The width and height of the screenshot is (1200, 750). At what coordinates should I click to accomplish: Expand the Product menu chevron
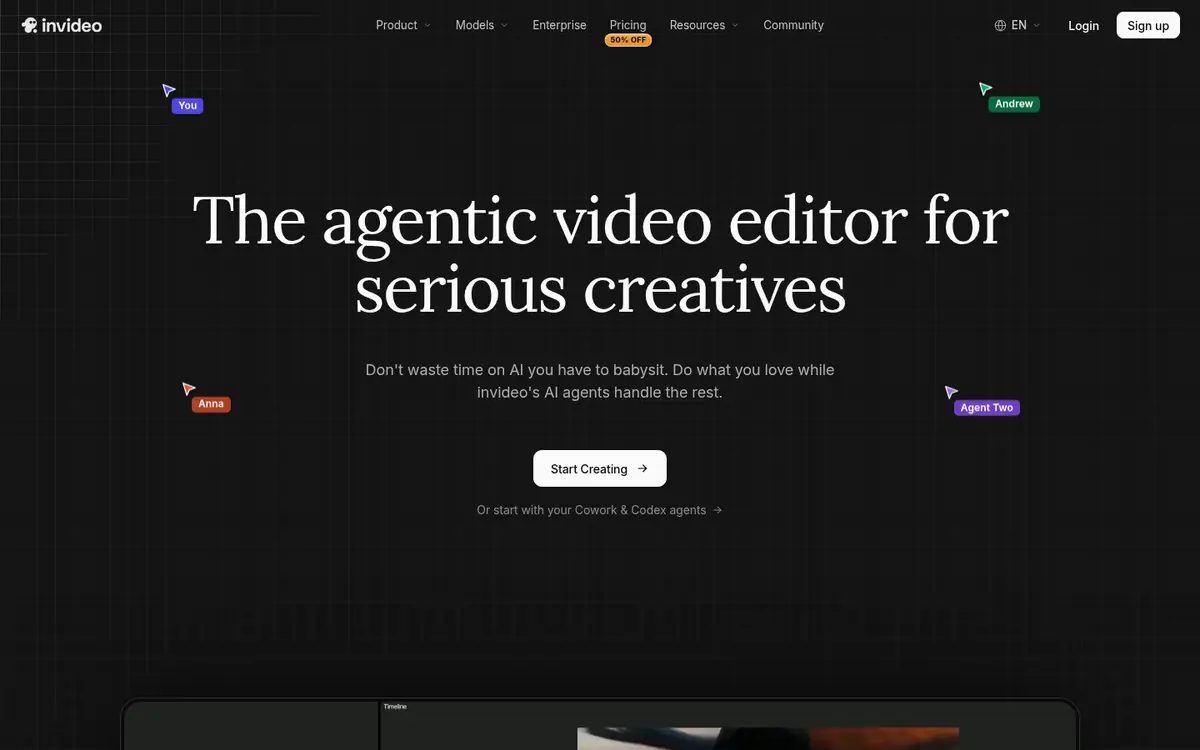click(x=428, y=25)
